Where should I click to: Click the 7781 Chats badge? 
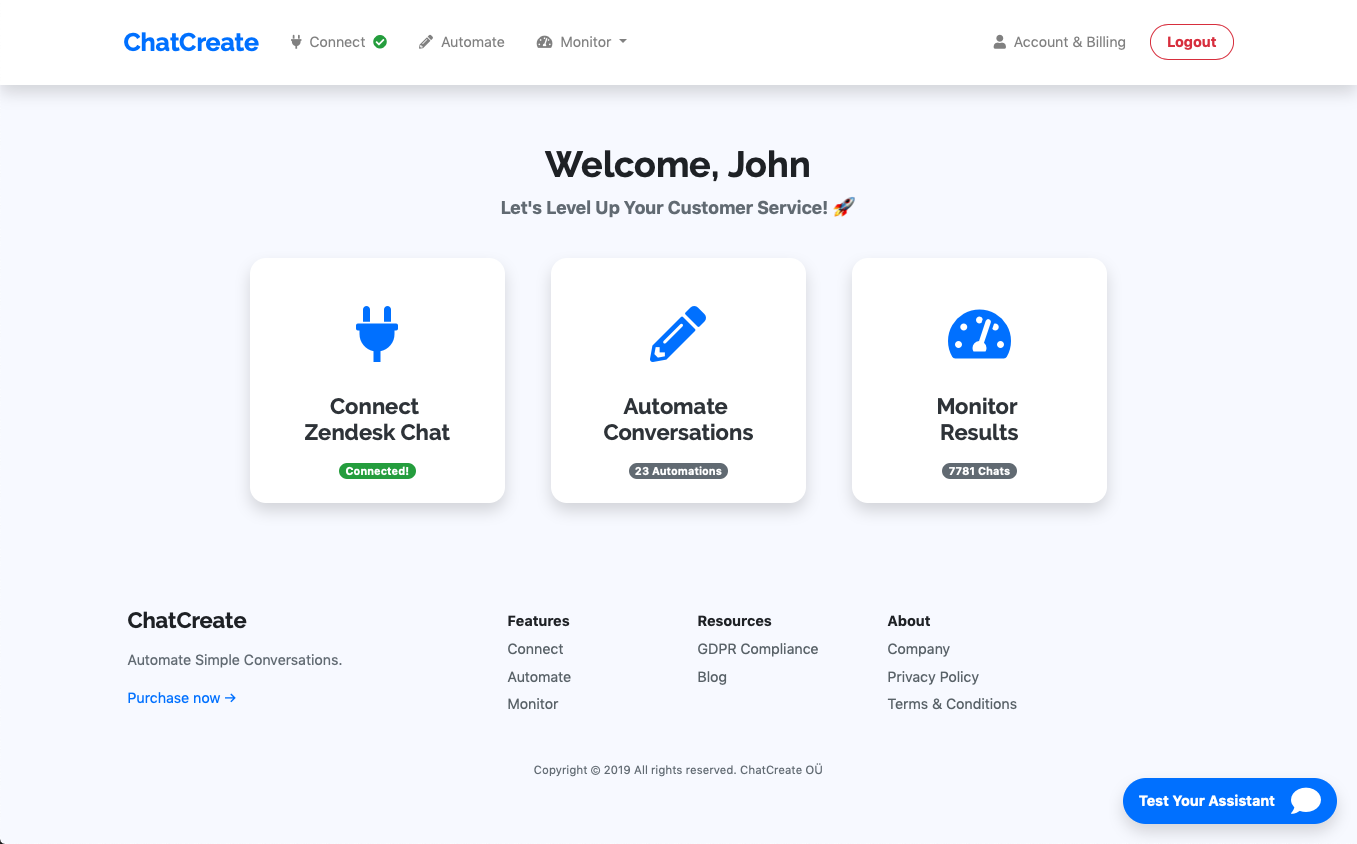tap(979, 471)
